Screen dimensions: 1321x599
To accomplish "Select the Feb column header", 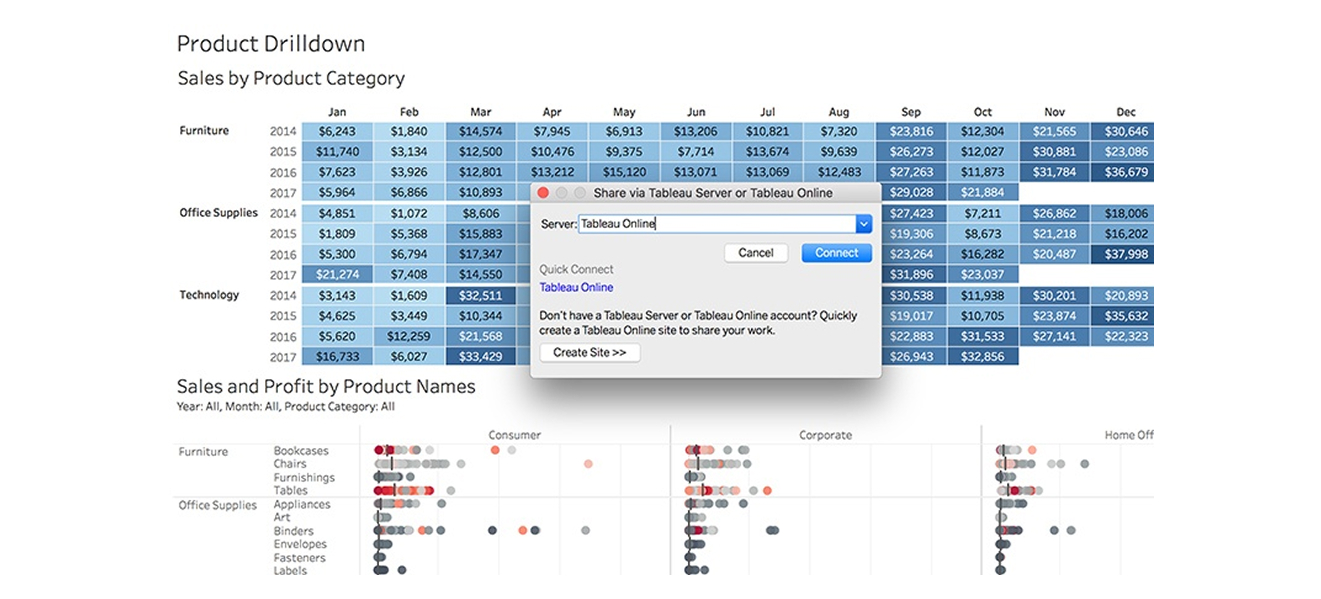I will point(409,112).
